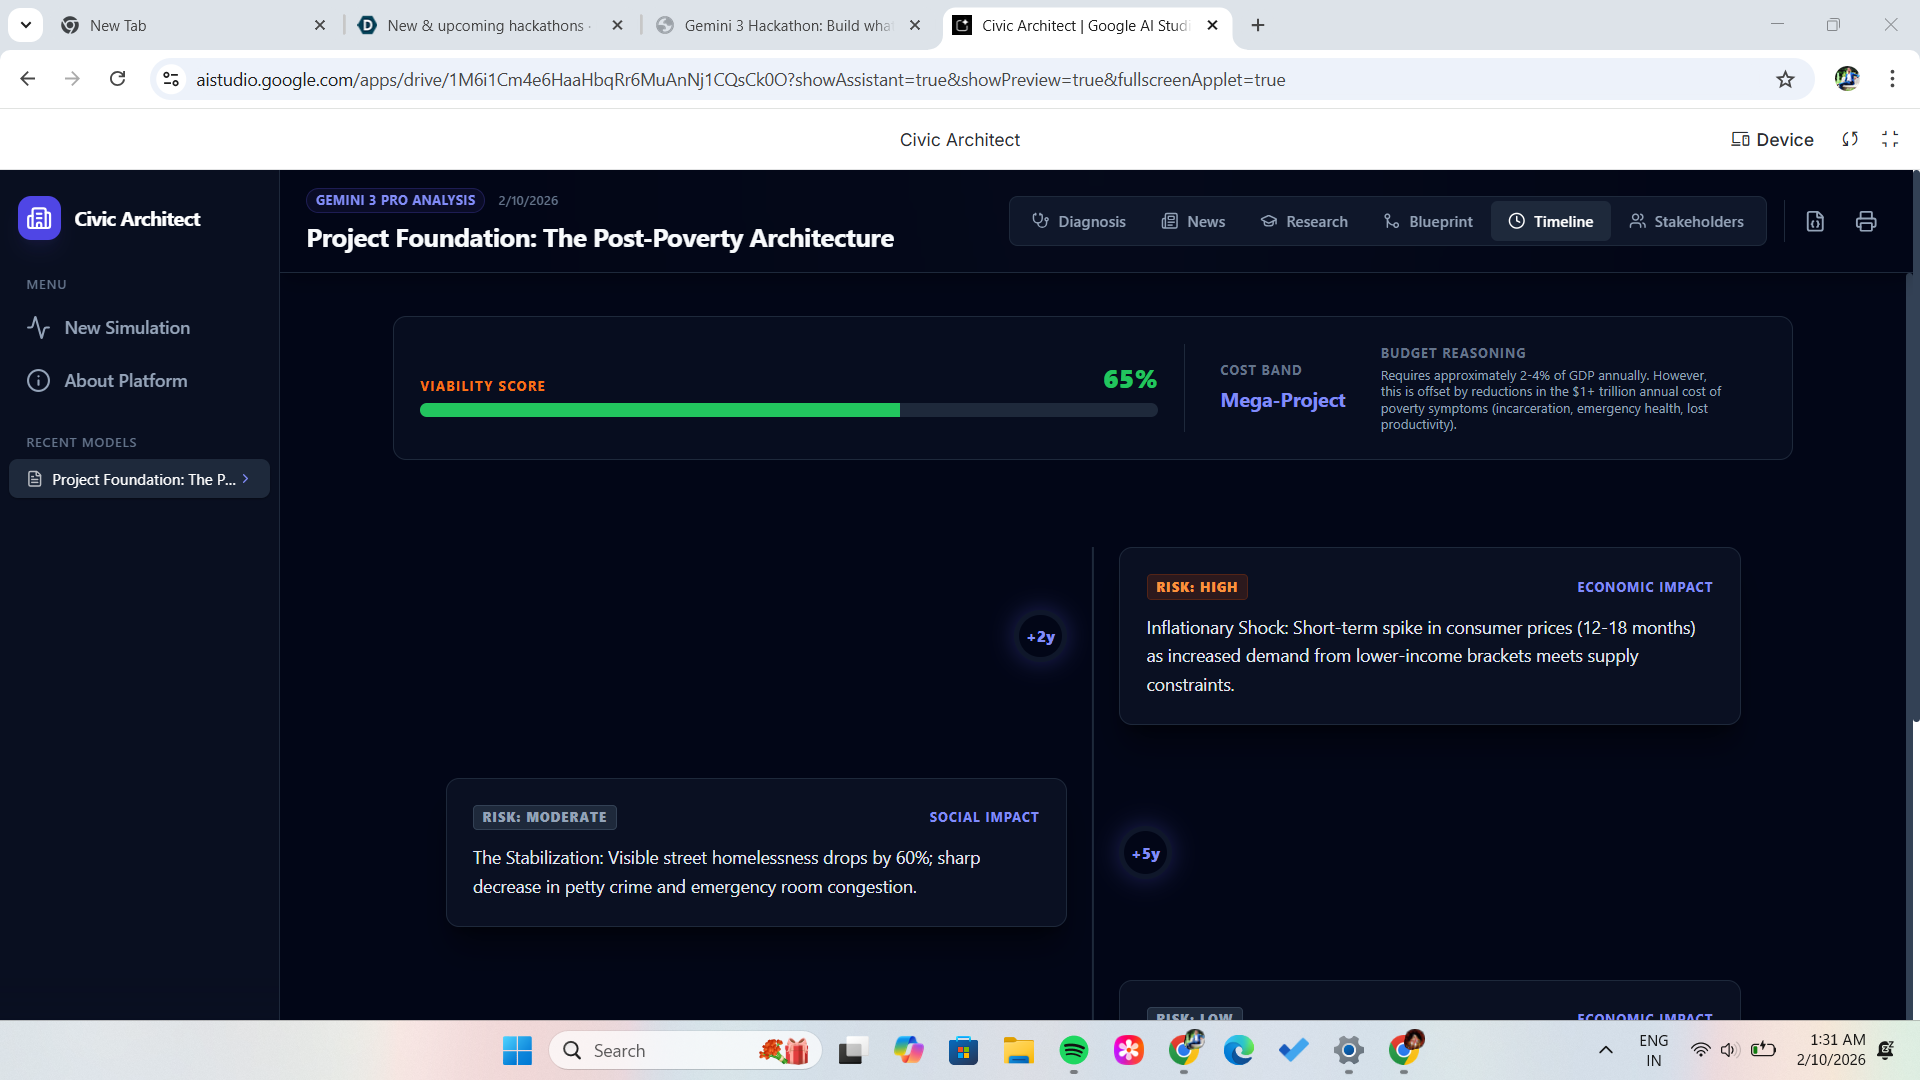Open Spotify from the taskbar
This screenshot has height=1080, width=1920.
click(1073, 1050)
